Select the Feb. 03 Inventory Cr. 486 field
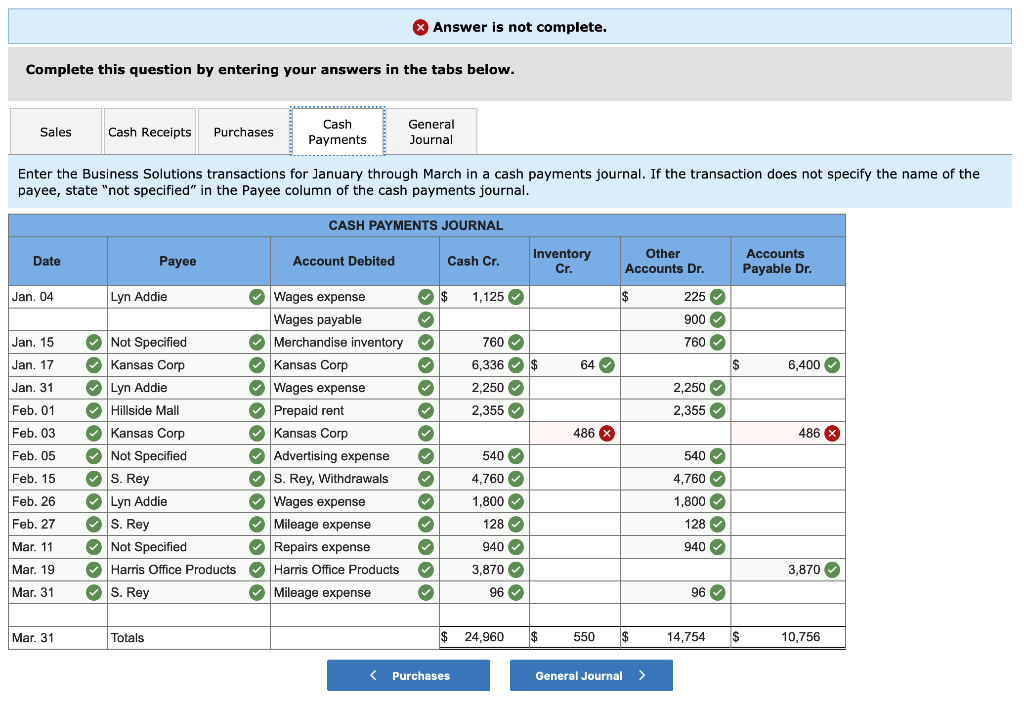 click(575, 434)
